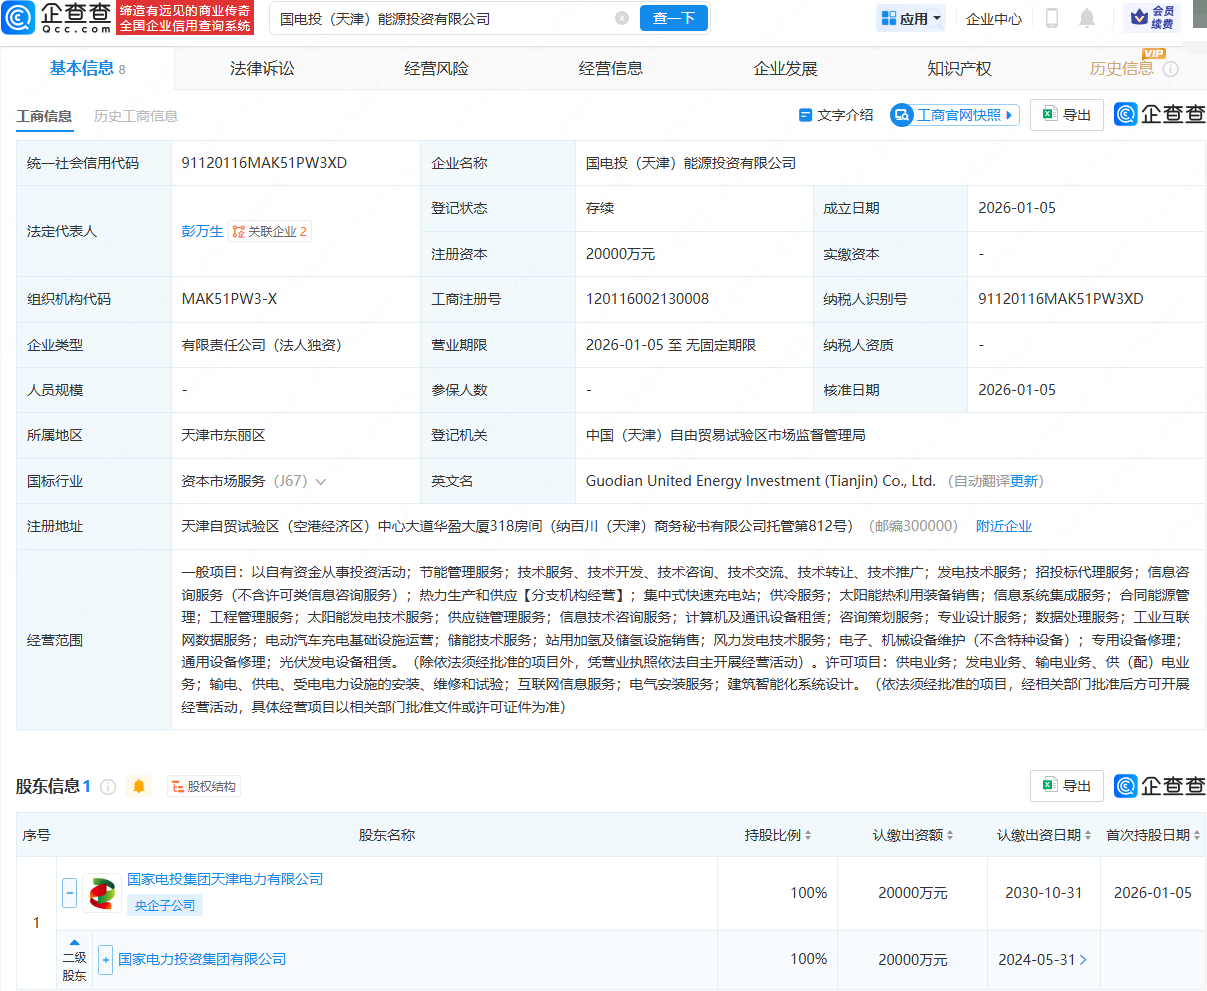This screenshot has height=991, width=1207.
Task: Collapse the 国家电投集团天津电力有限公司 shareholder row
Action: pos(69,892)
